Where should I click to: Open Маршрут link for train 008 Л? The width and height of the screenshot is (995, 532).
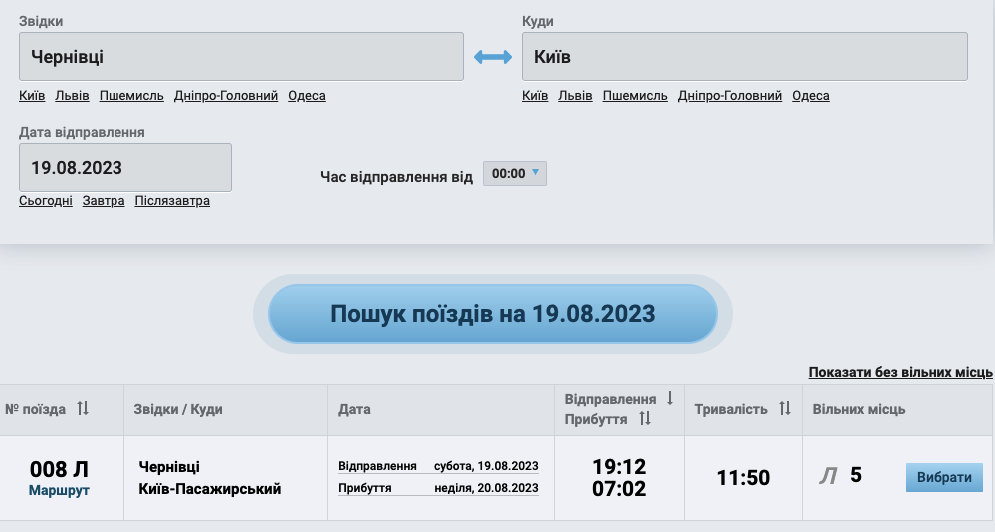[60, 491]
